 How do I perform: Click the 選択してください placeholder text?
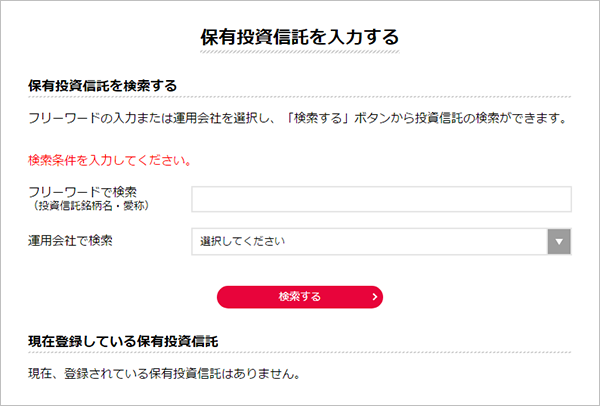243,242
